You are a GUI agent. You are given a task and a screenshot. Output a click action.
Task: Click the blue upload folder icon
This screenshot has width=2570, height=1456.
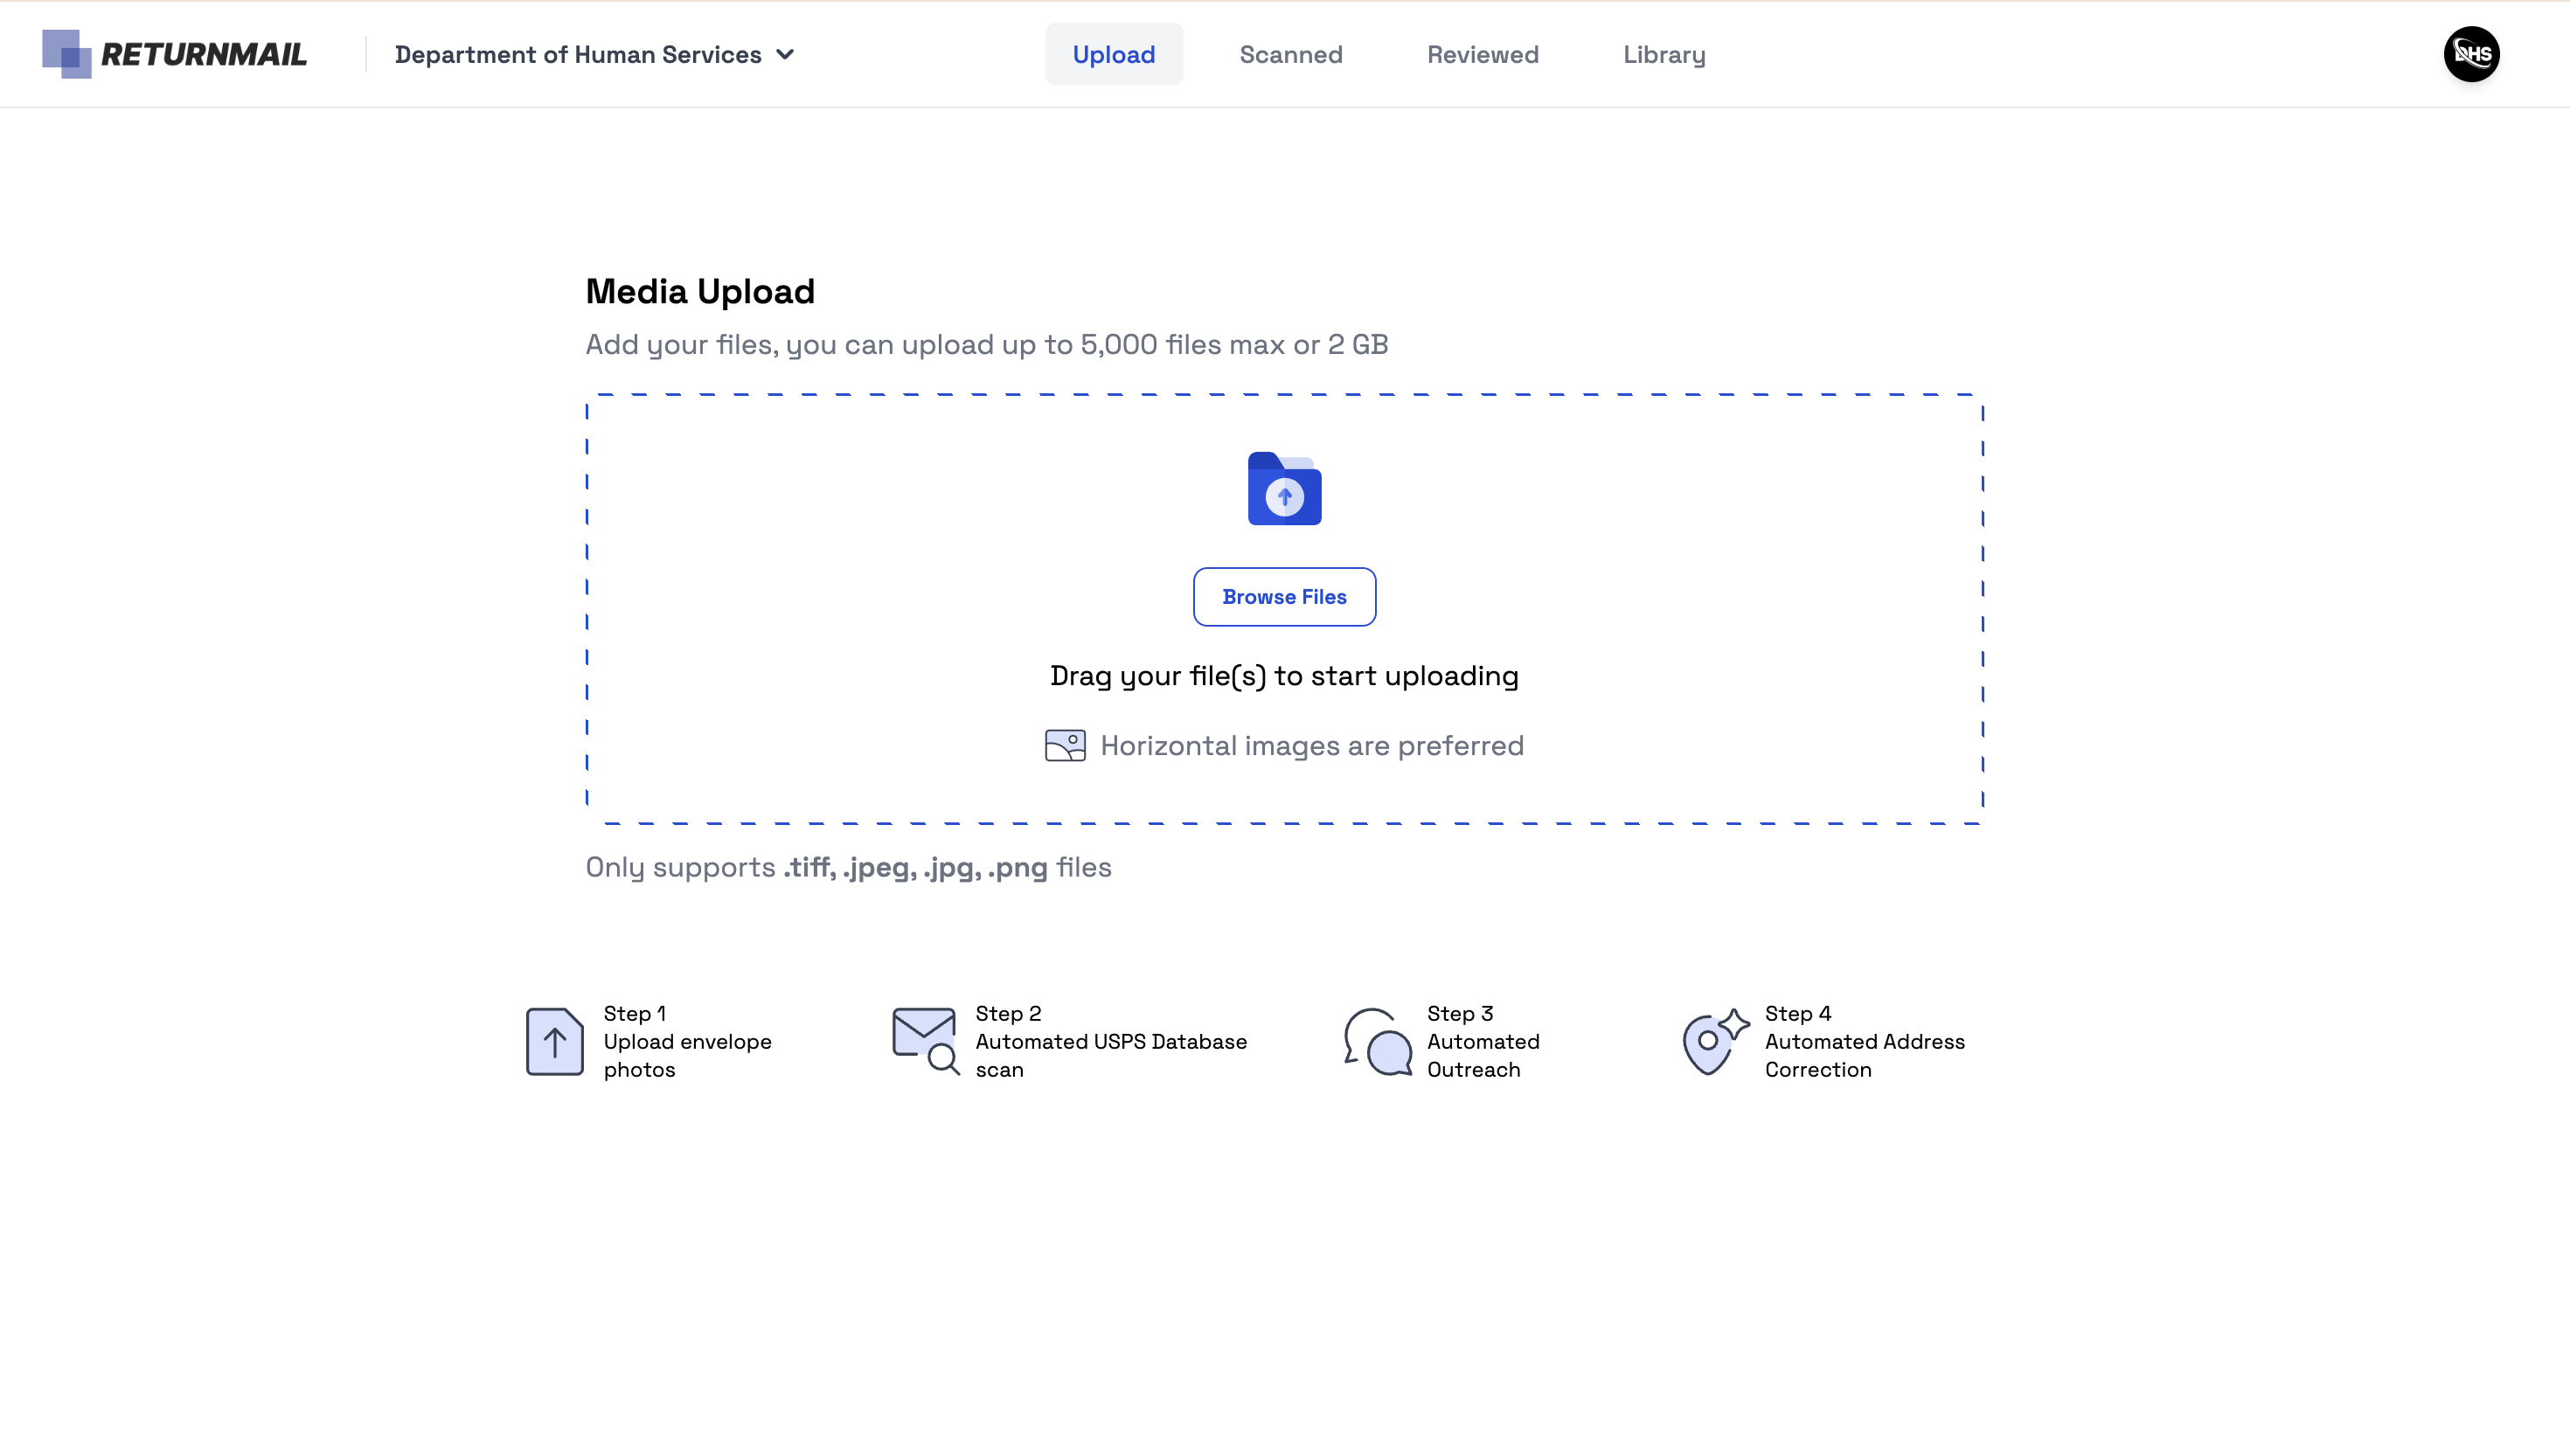1284,489
